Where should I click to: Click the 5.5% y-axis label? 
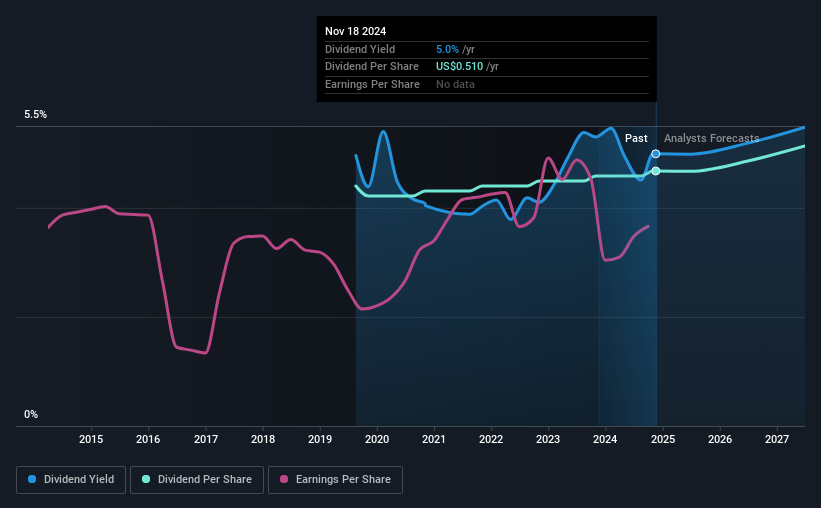click(x=36, y=115)
